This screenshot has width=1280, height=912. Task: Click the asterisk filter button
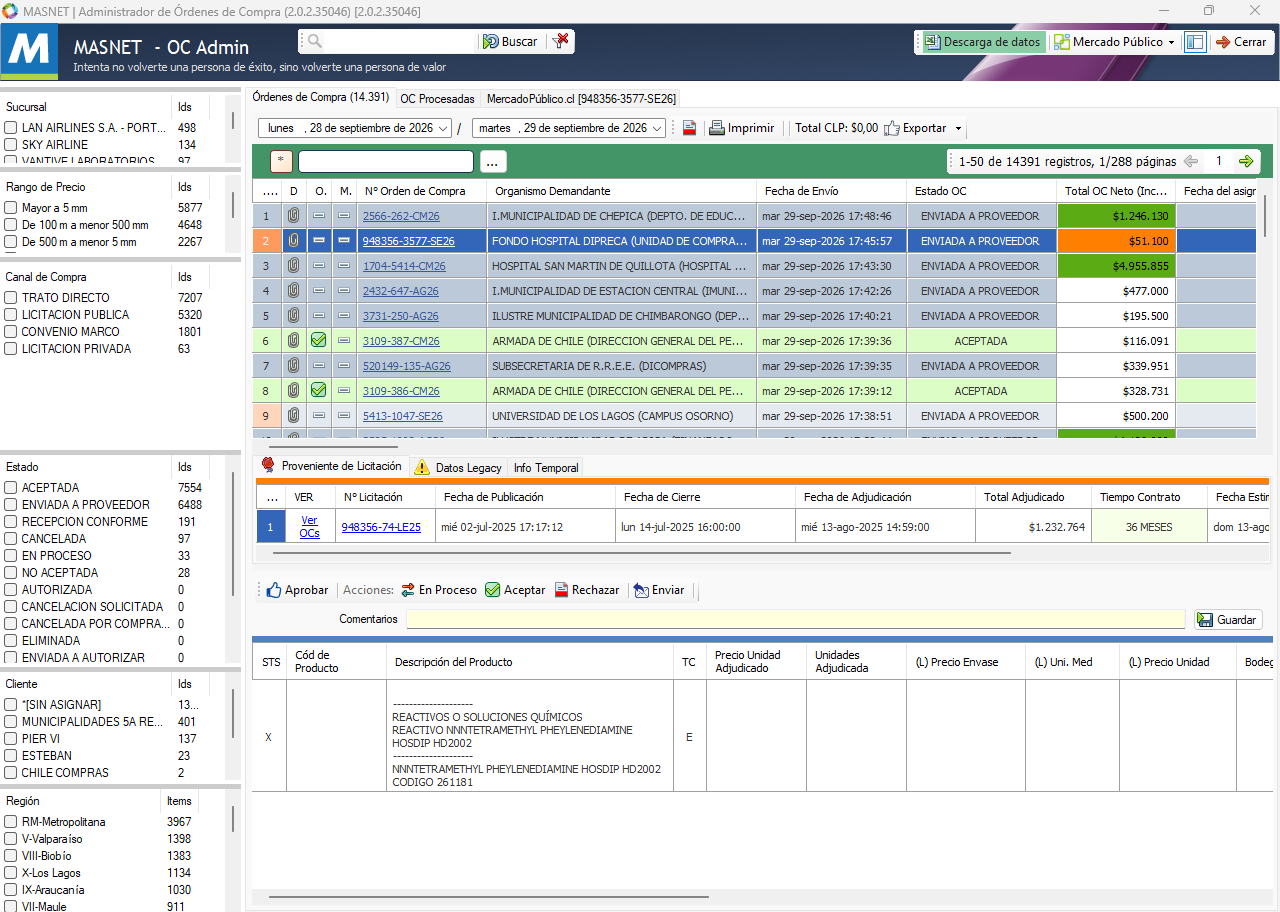coord(282,161)
